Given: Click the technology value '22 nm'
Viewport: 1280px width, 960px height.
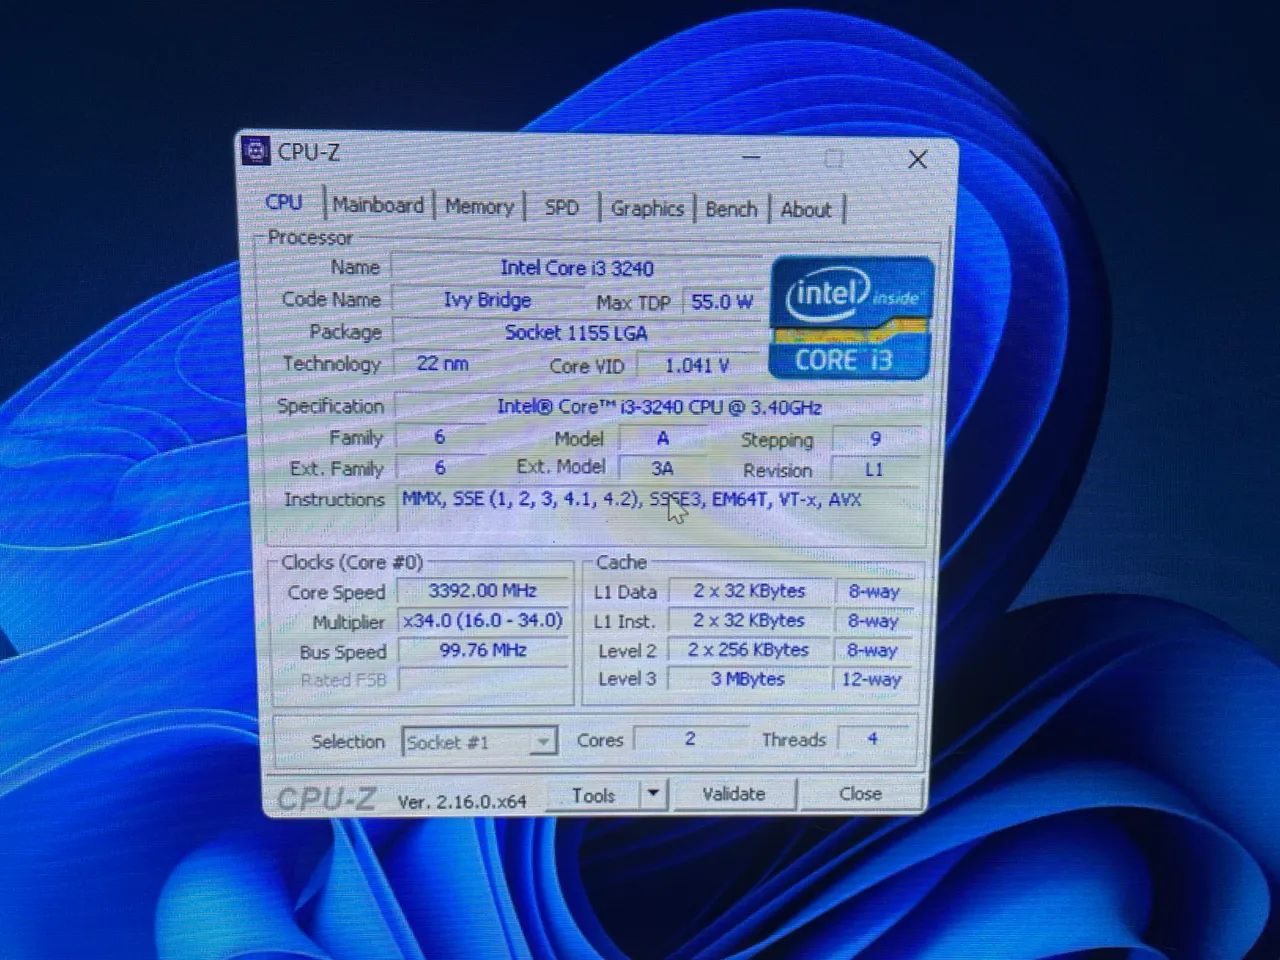Looking at the screenshot, I should coord(442,364).
